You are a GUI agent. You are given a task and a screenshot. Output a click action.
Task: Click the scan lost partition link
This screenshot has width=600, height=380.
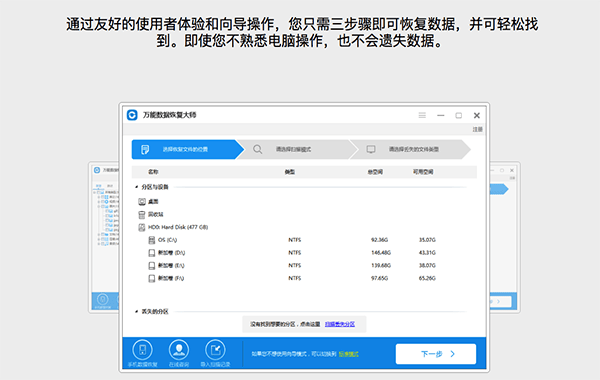(340, 324)
